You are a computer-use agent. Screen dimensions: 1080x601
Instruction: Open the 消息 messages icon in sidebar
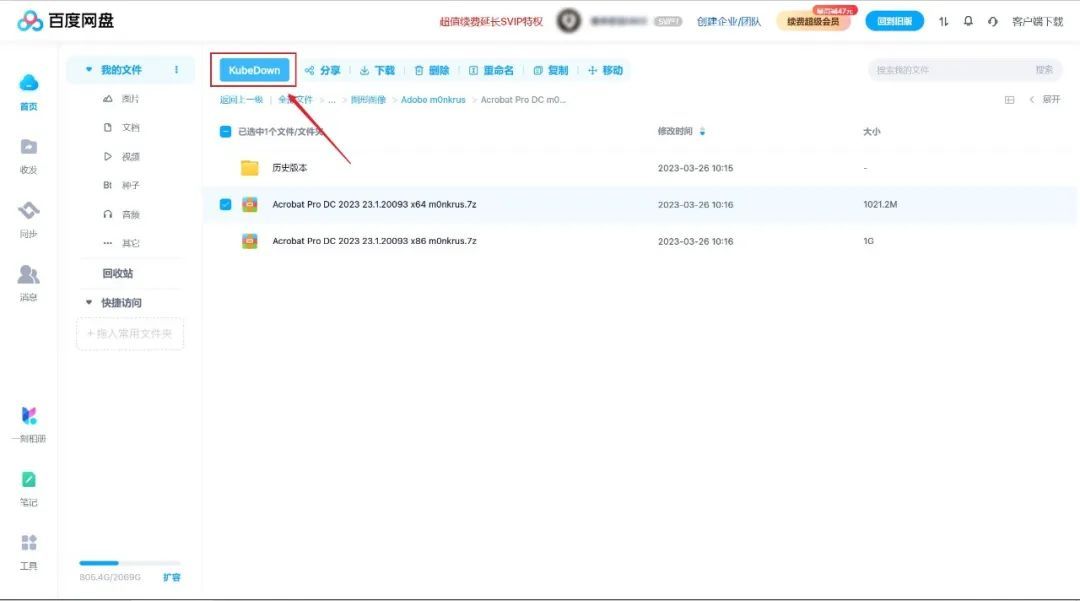click(28, 274)
